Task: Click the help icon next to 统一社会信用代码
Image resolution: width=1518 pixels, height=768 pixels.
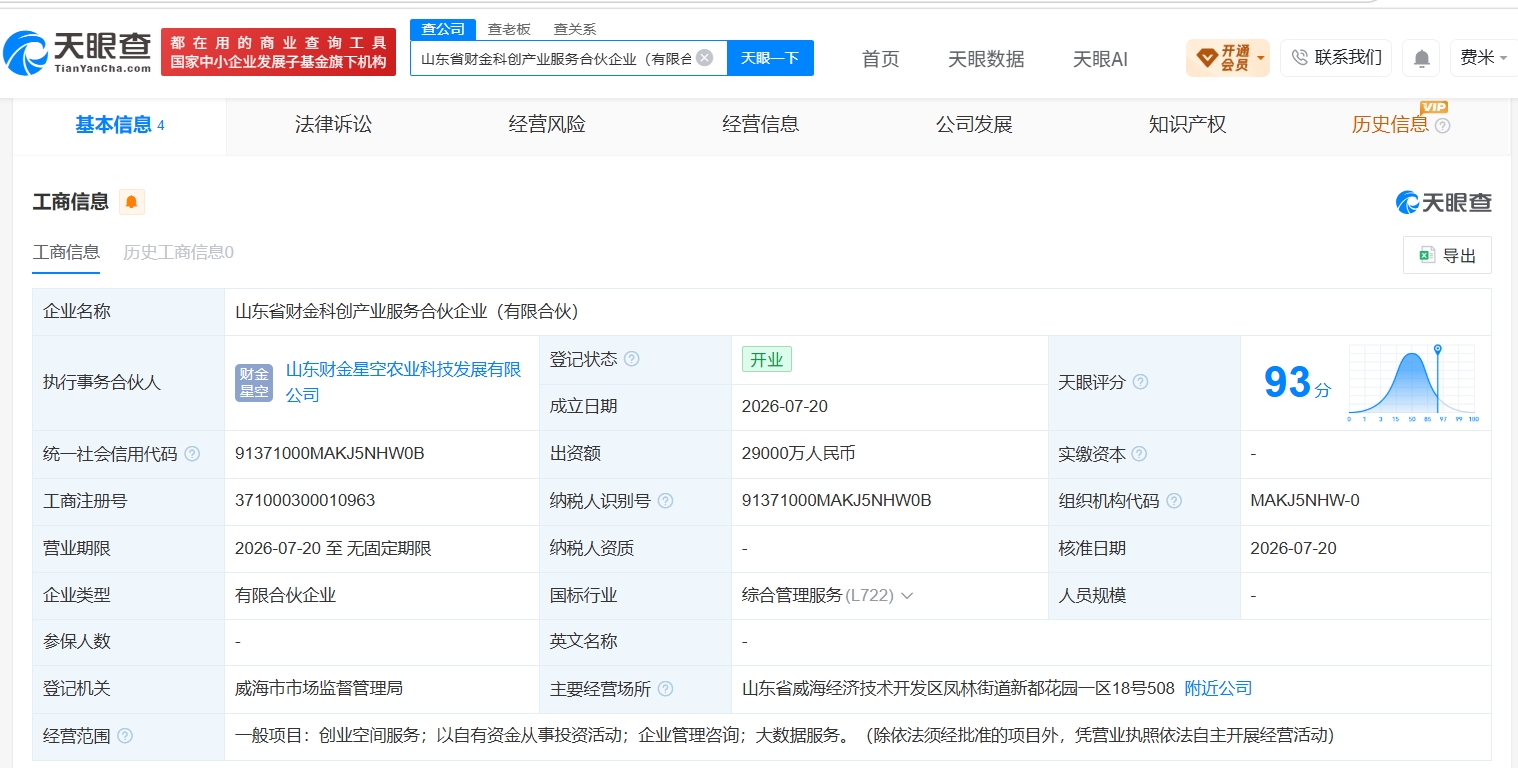Action: click(192, 454)
